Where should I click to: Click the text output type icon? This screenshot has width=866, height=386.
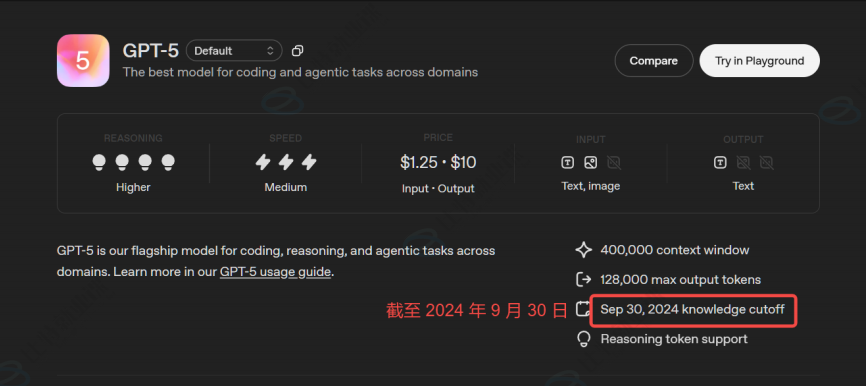coord(720,162)
